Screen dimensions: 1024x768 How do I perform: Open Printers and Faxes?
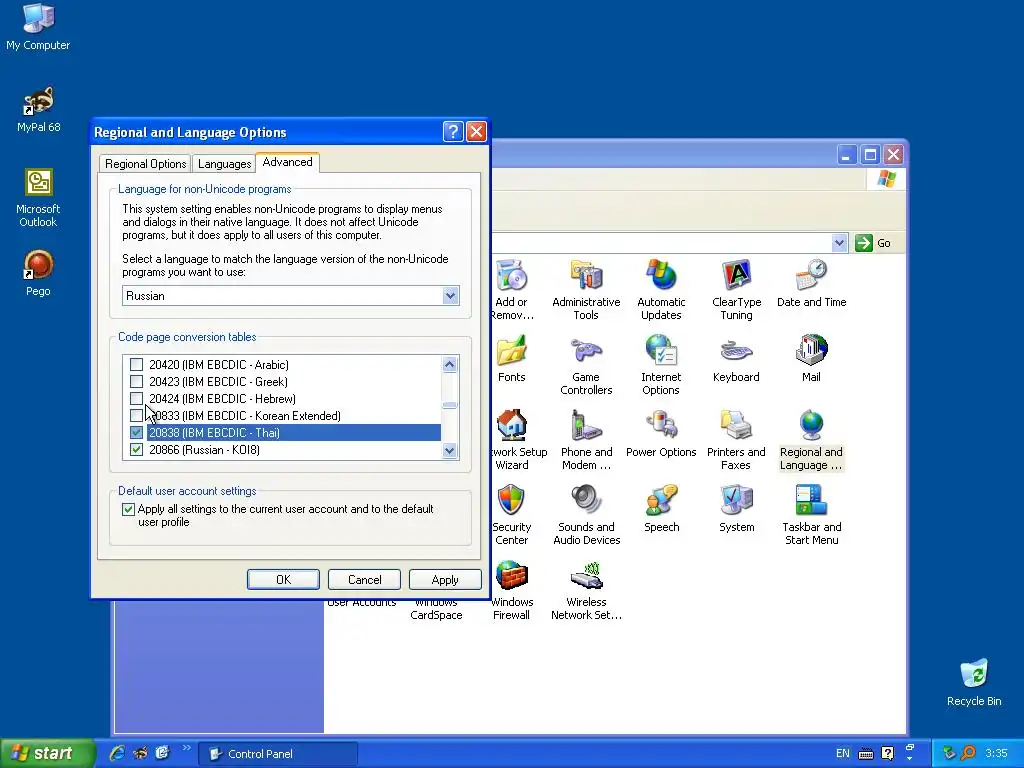tap(736, 440)
